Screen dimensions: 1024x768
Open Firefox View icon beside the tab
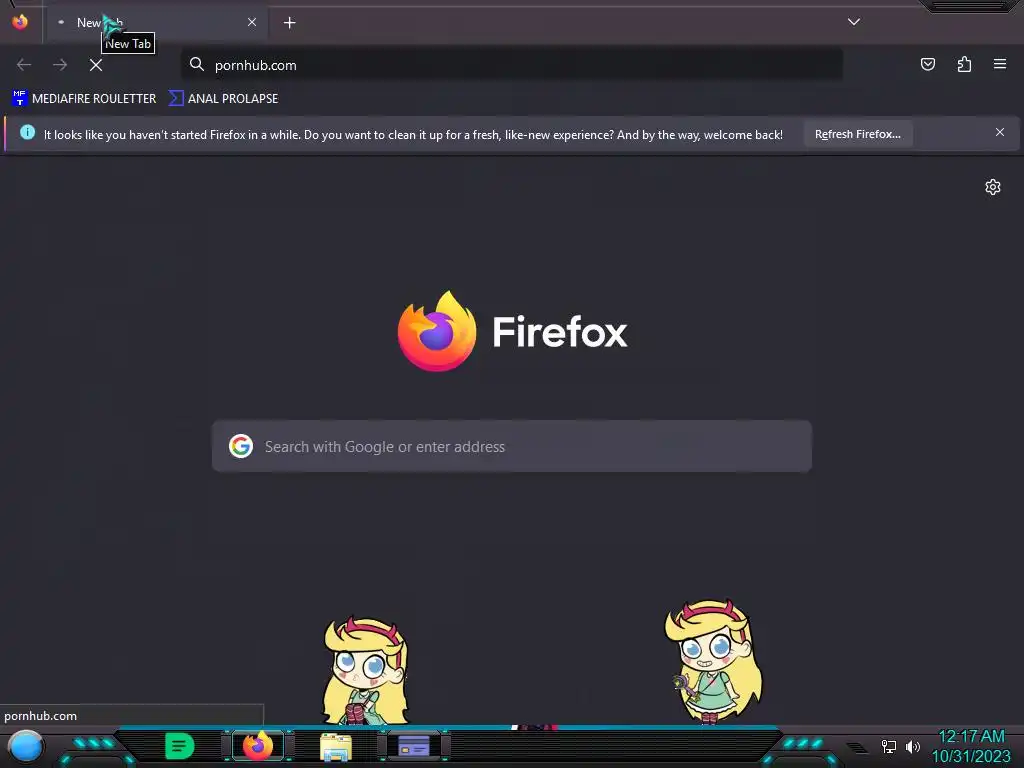tap(20, 22)
